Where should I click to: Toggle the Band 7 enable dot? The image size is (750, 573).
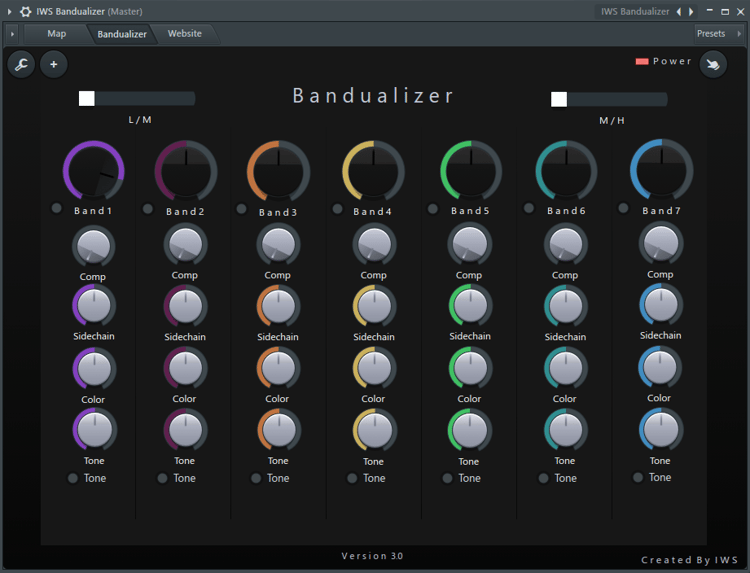click(623, 208)
